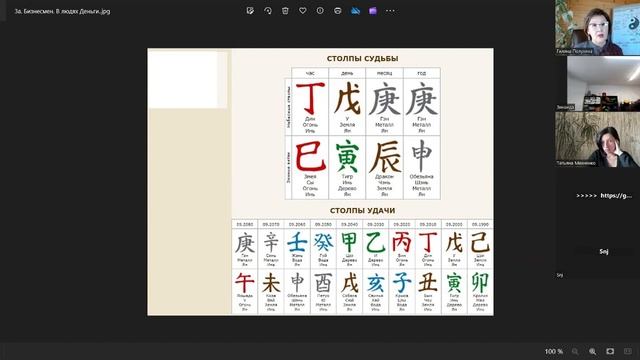Select Татьяна Мазненко's video thumbnail
Screen dimensions: 640x360
tap(598, 140)
